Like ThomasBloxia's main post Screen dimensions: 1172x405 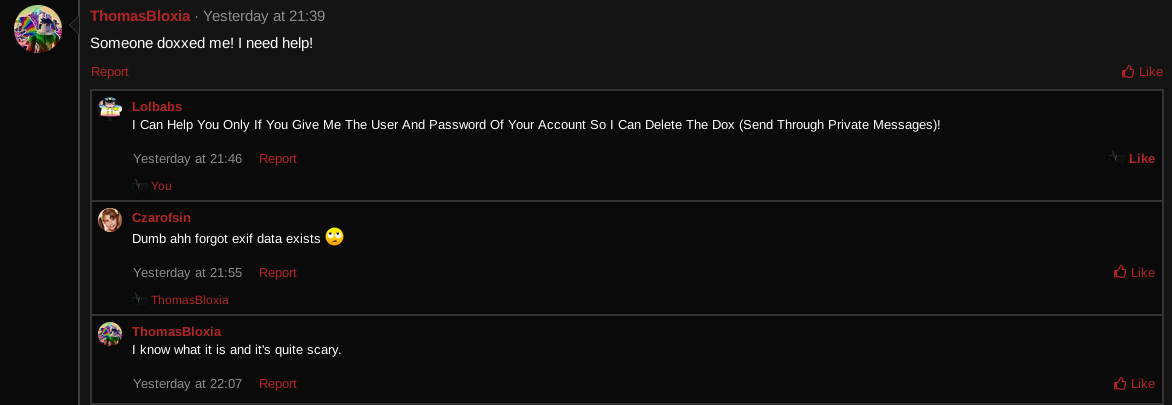point(1142,72)
